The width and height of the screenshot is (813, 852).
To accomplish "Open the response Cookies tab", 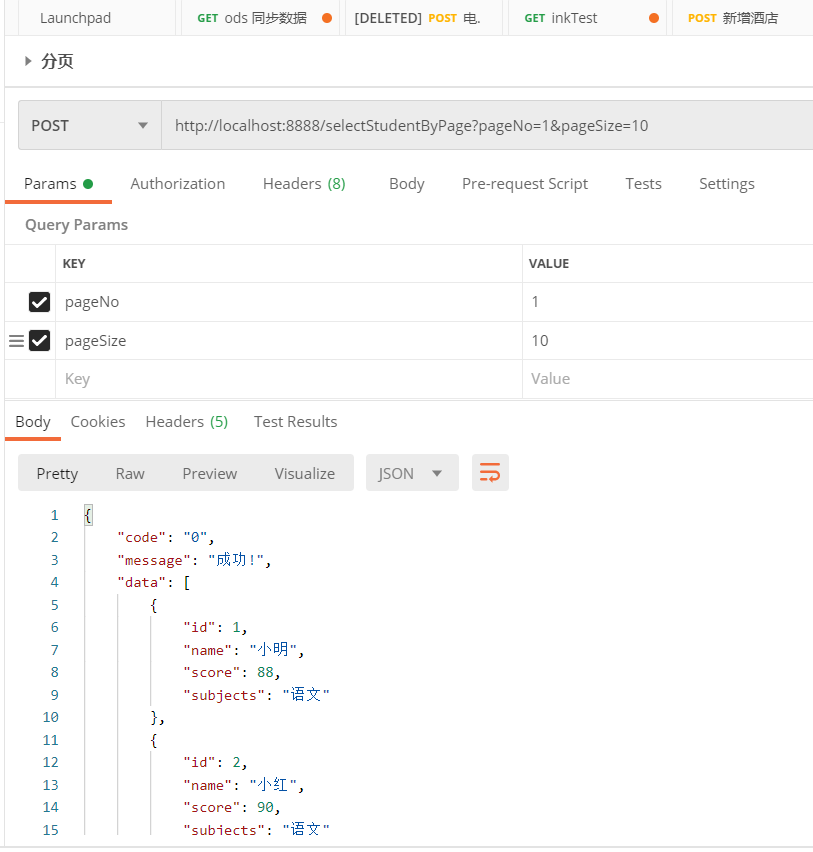I will point(98,422).
